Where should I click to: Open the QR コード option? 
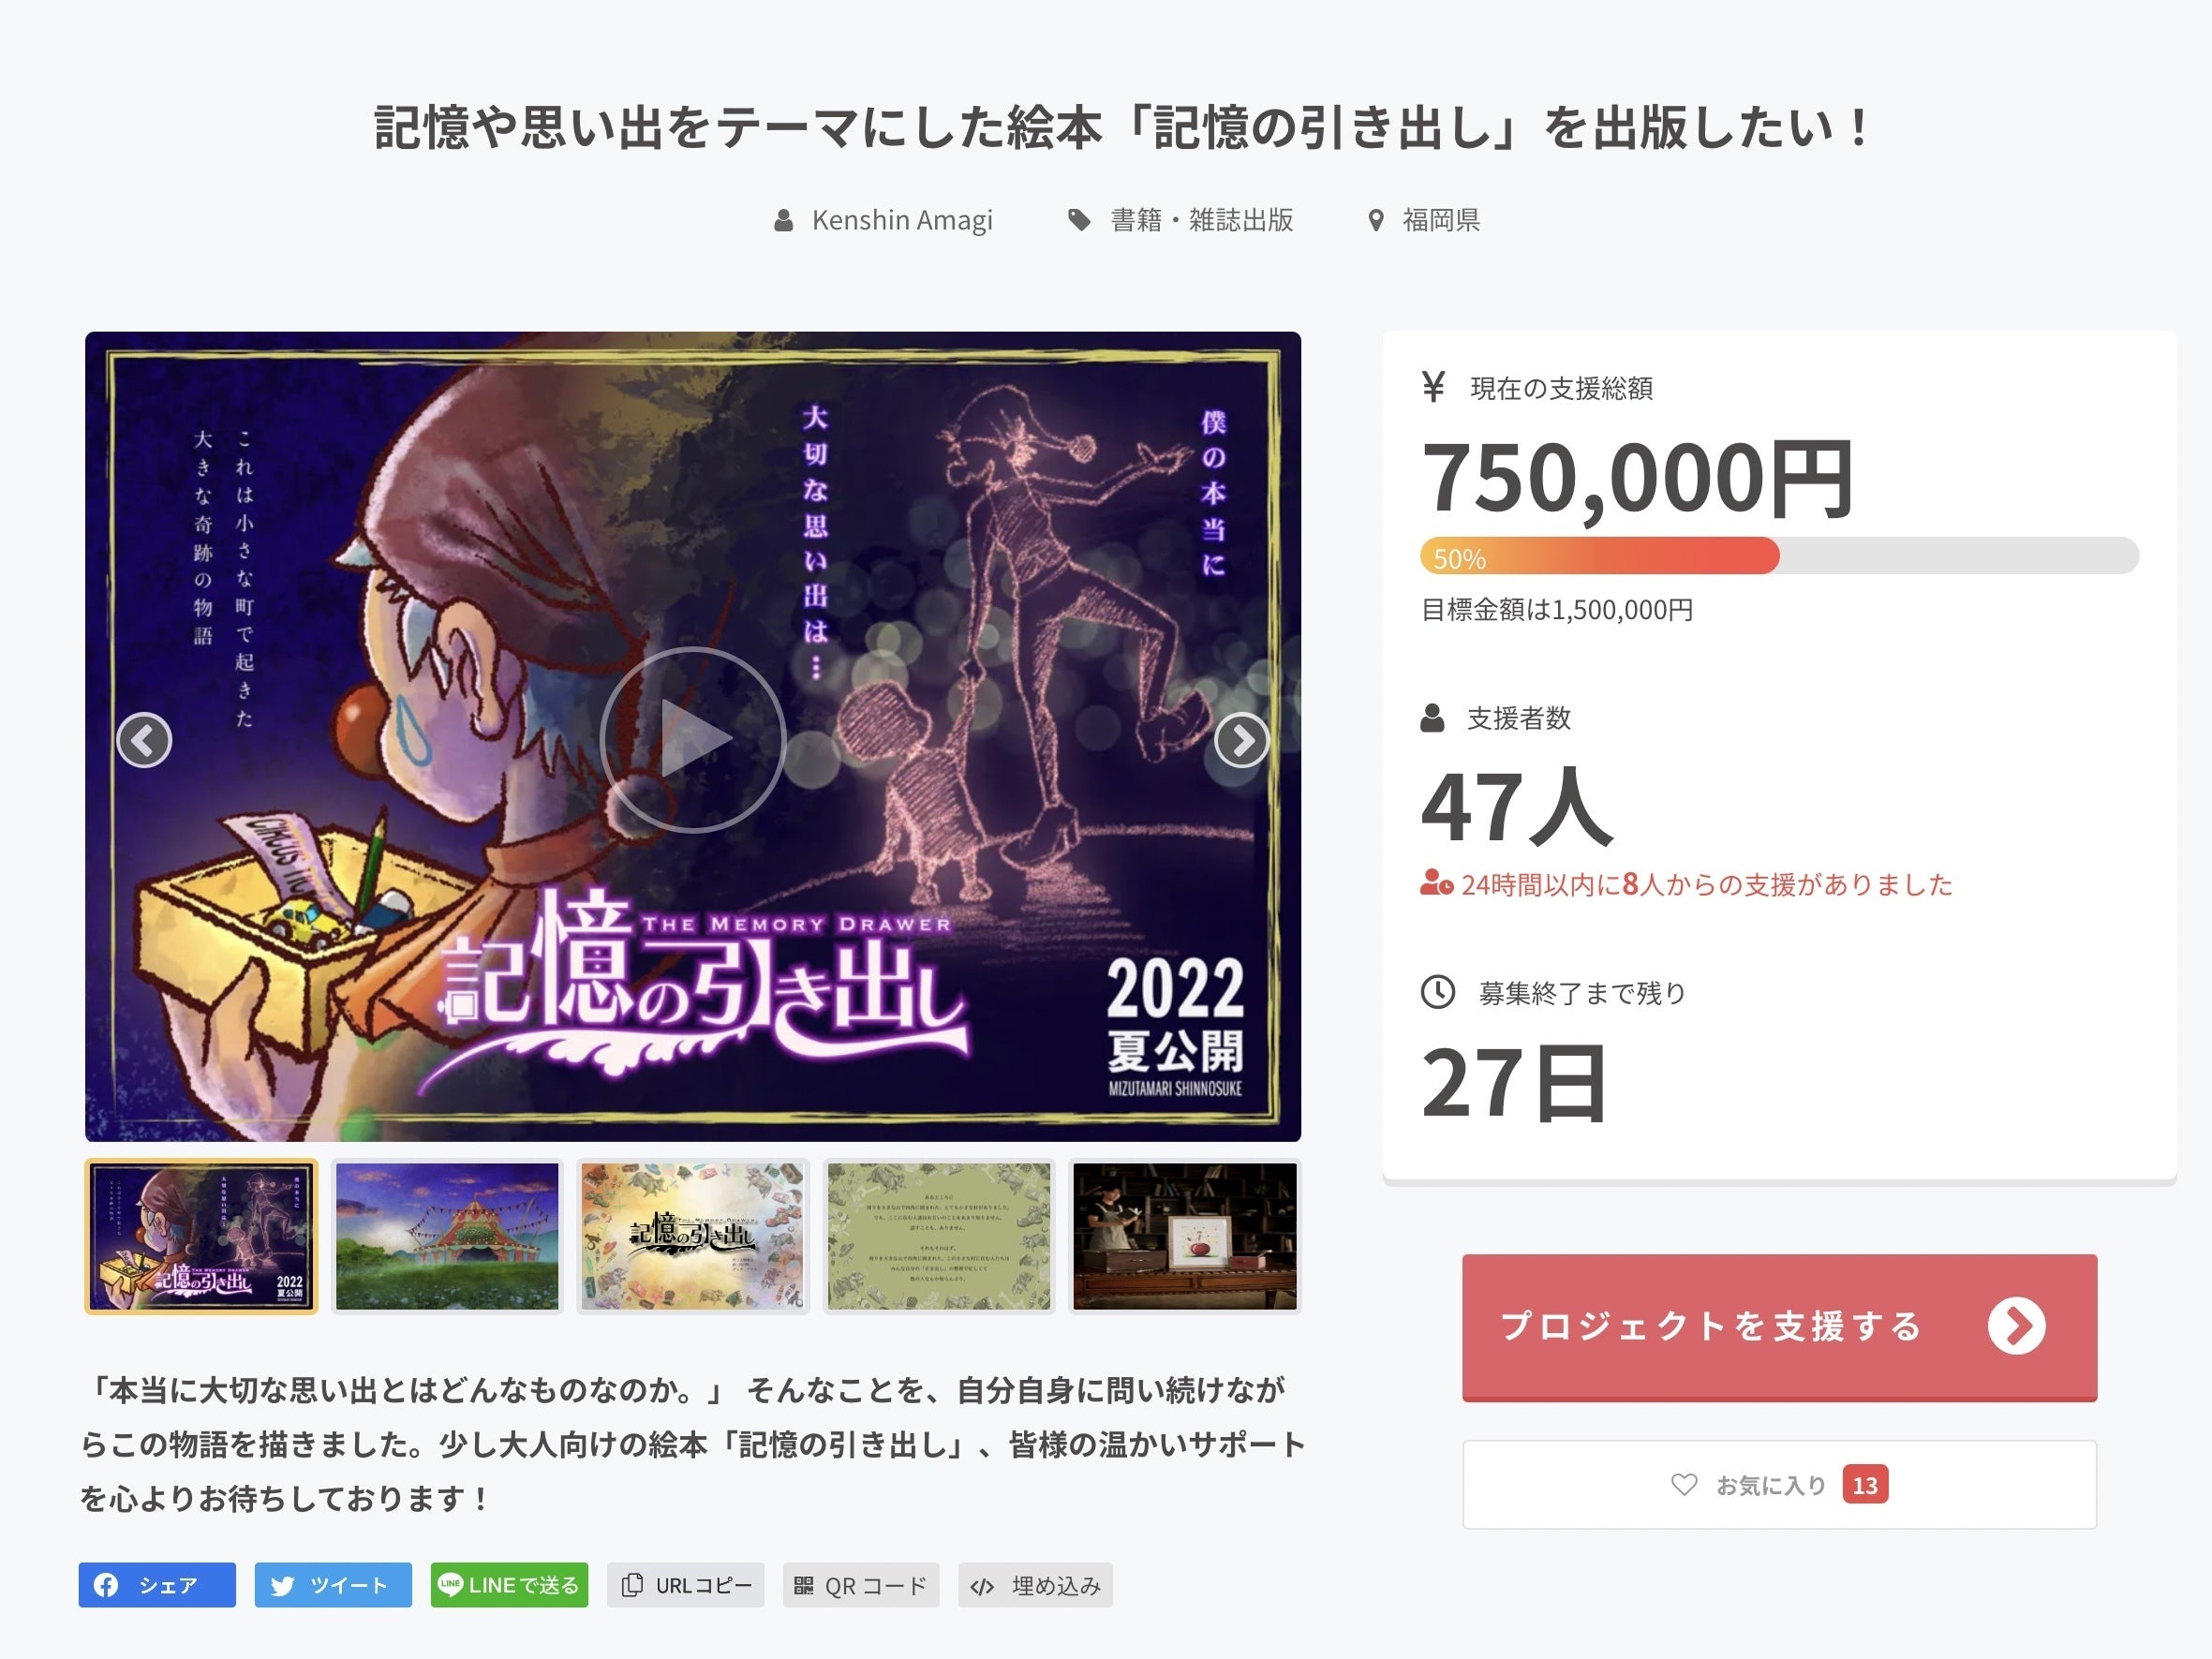[x=861, y=1585]
